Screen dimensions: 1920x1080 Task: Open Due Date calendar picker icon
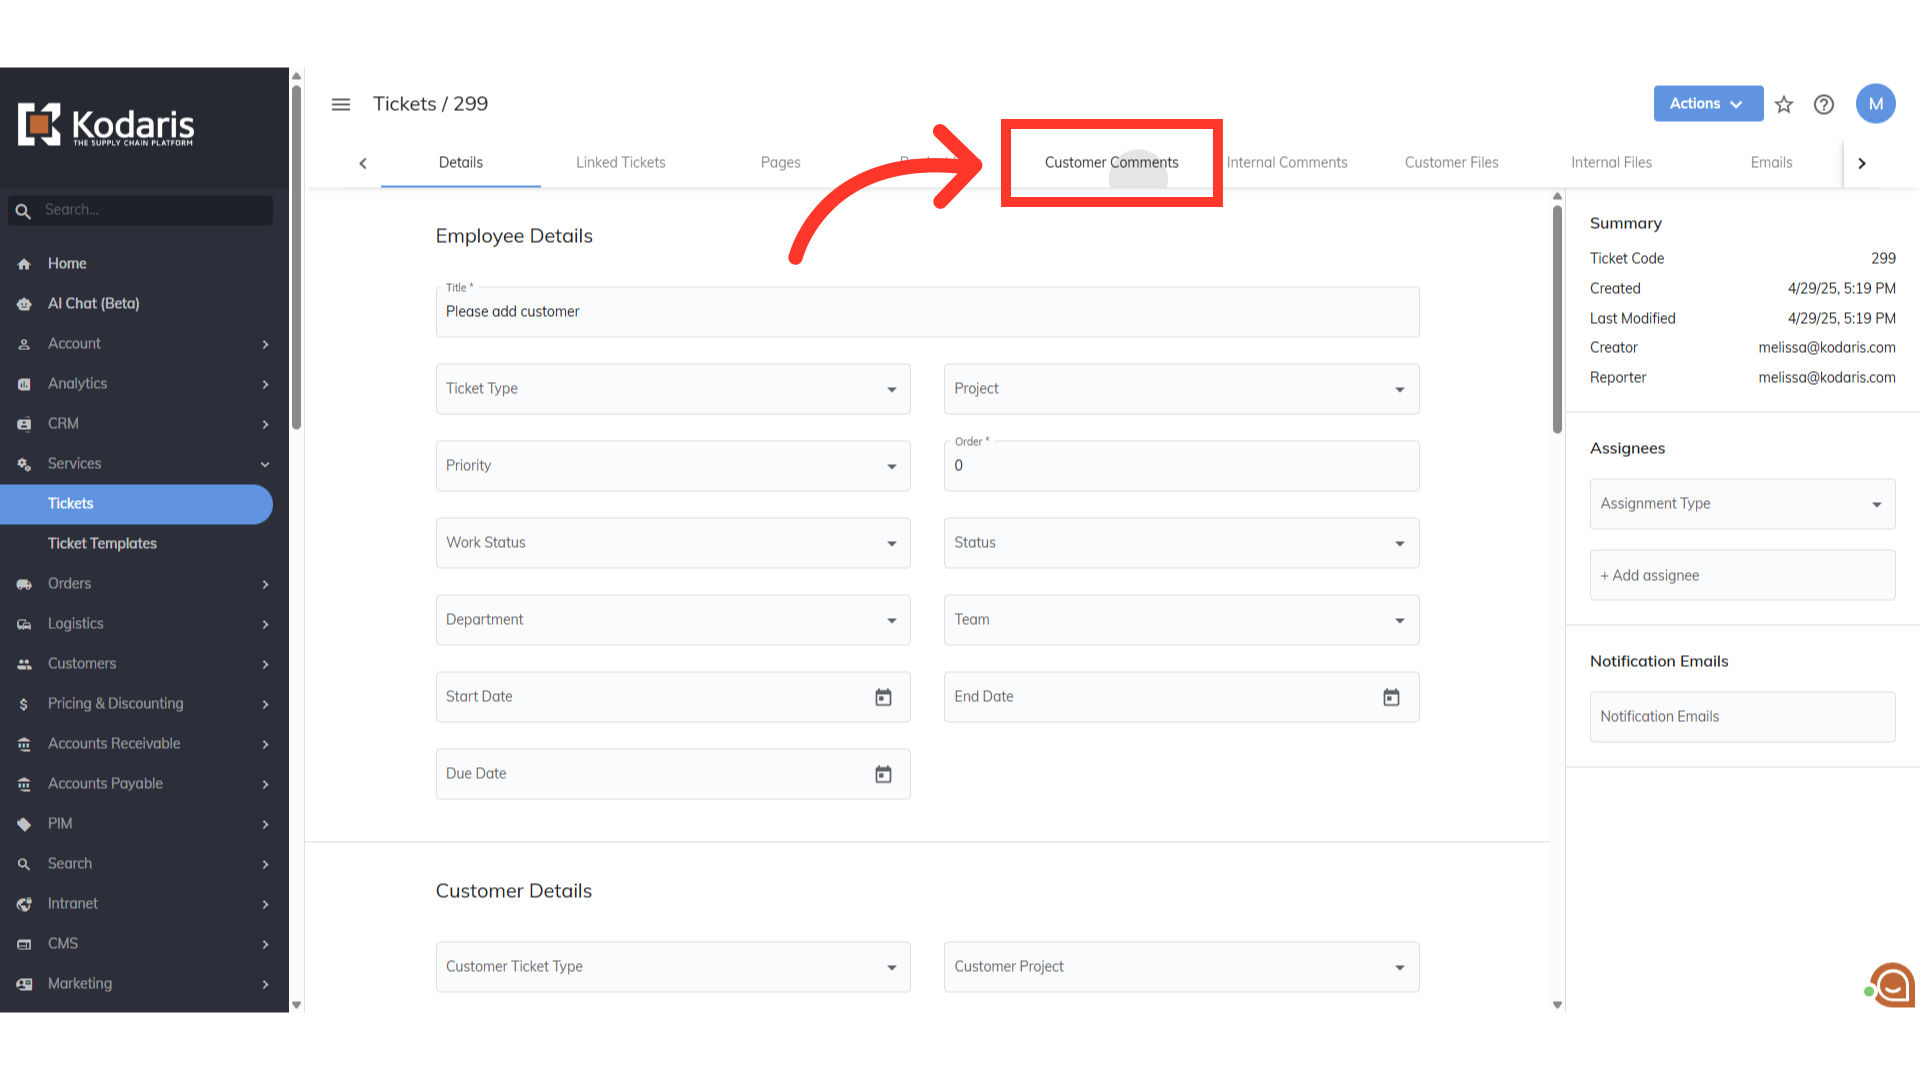[x=883, y=774]
